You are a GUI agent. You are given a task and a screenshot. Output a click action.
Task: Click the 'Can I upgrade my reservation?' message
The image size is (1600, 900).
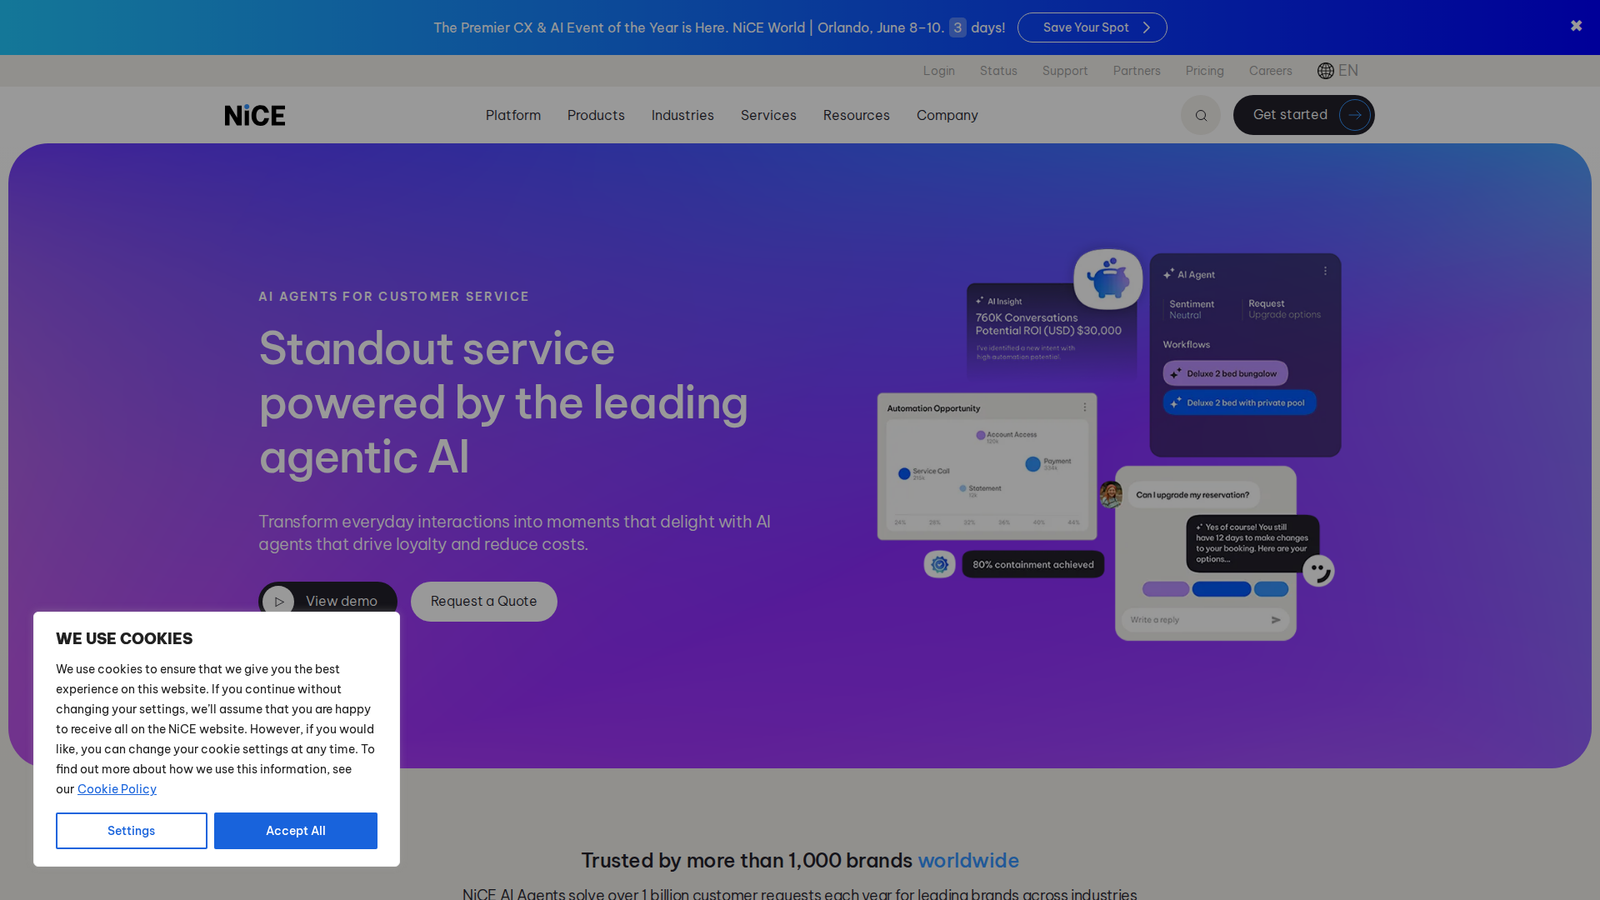click(x=1193, y=495)
